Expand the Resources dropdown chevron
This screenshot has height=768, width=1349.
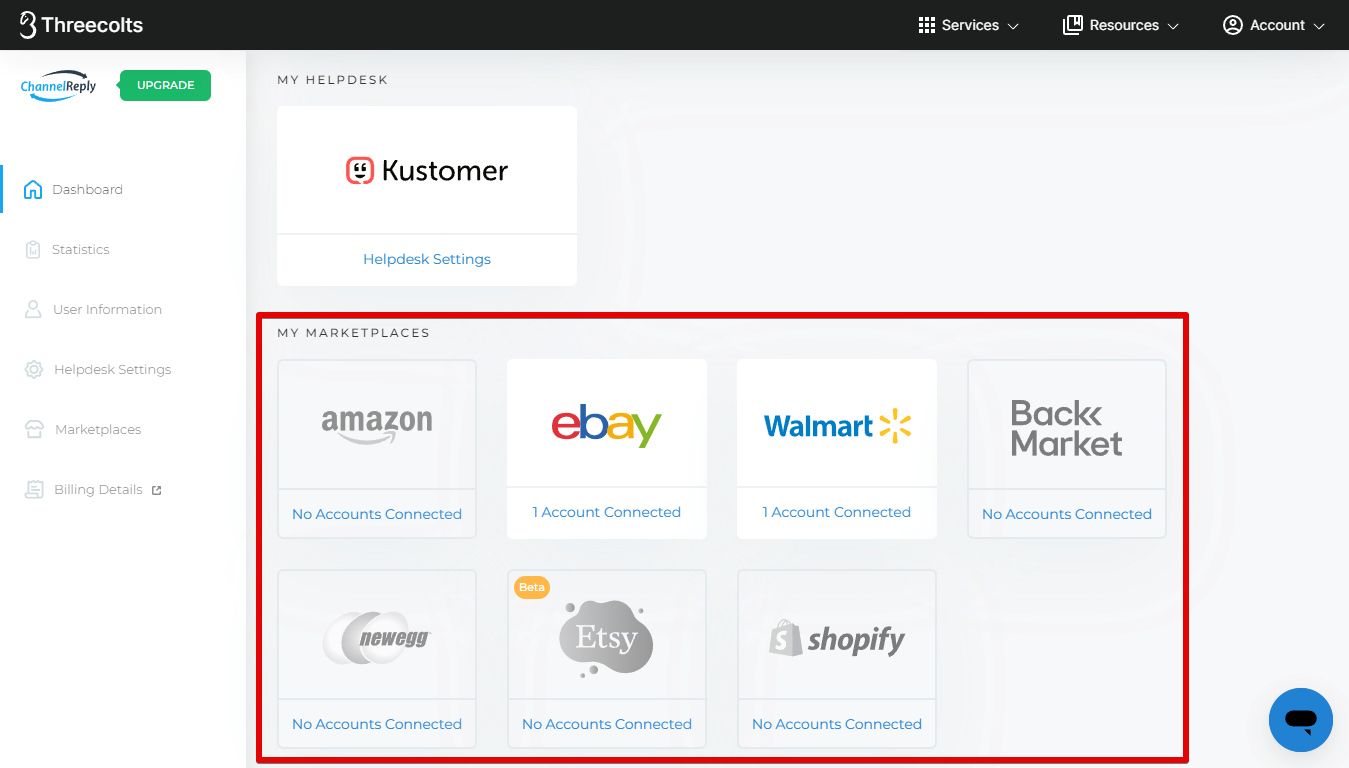[1173, 26]
